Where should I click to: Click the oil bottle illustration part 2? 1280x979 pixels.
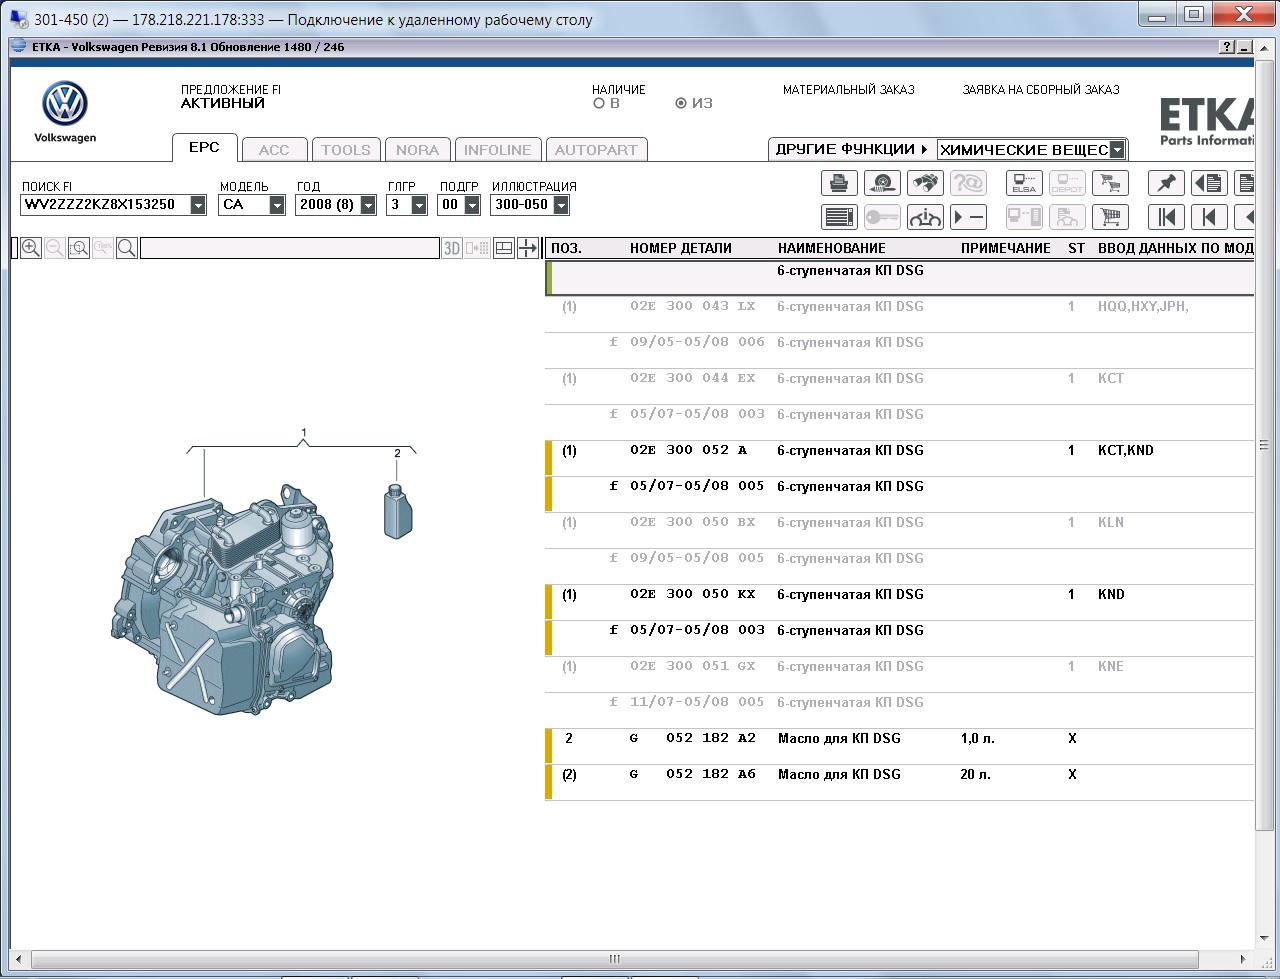(397, 510)
